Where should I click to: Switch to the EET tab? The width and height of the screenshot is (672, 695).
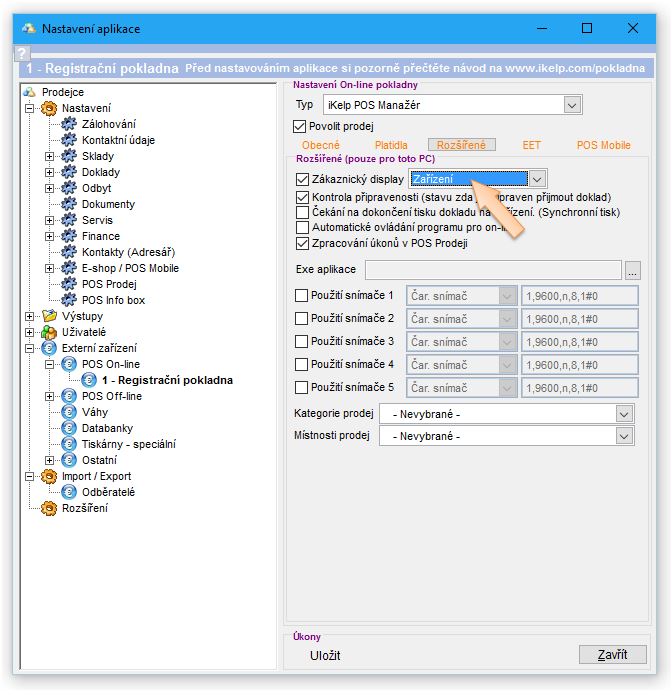(531, 145)
